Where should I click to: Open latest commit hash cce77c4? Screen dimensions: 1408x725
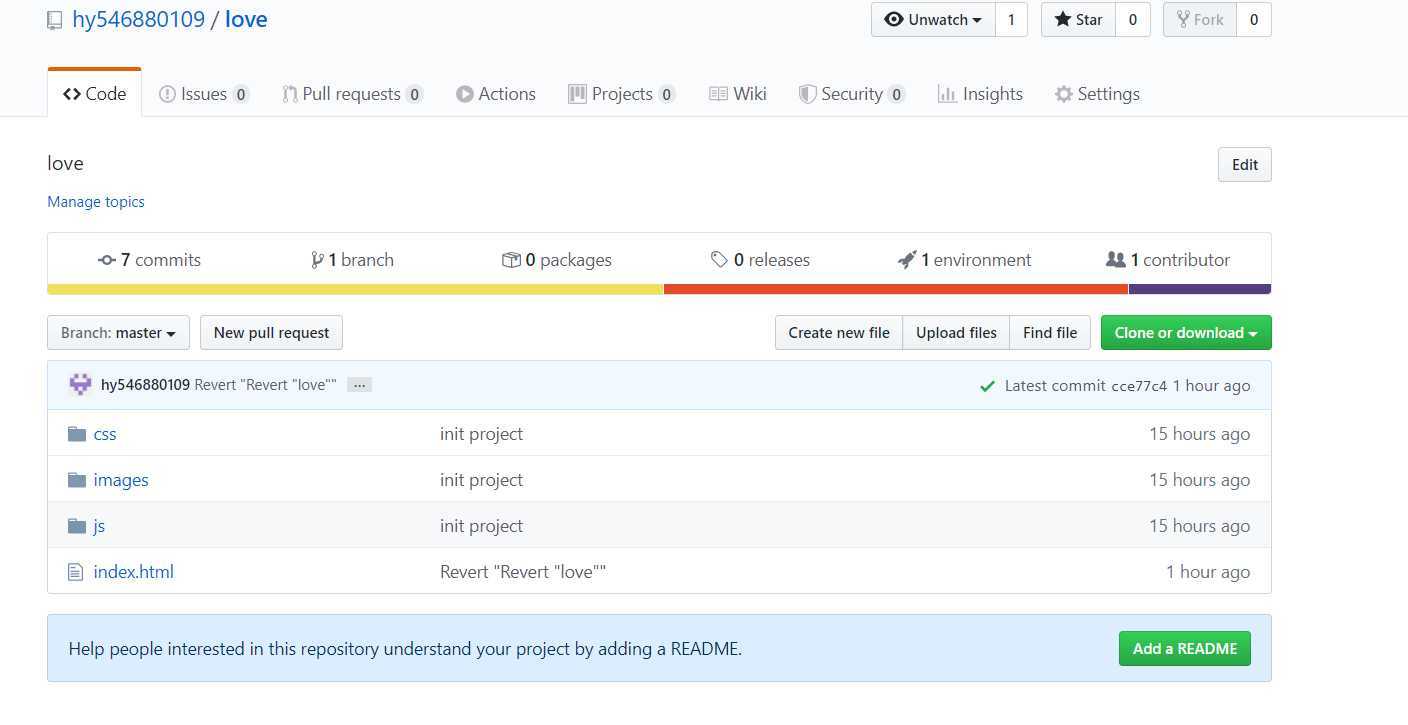click(x=1139, y=386)
